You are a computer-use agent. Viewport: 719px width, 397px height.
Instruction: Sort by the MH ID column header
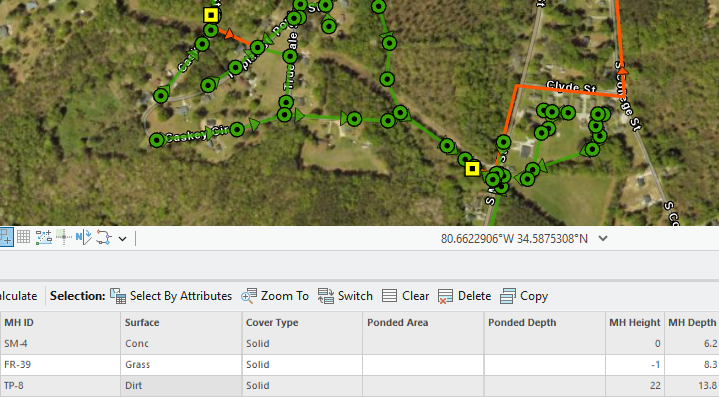click(x=60, y=322)
